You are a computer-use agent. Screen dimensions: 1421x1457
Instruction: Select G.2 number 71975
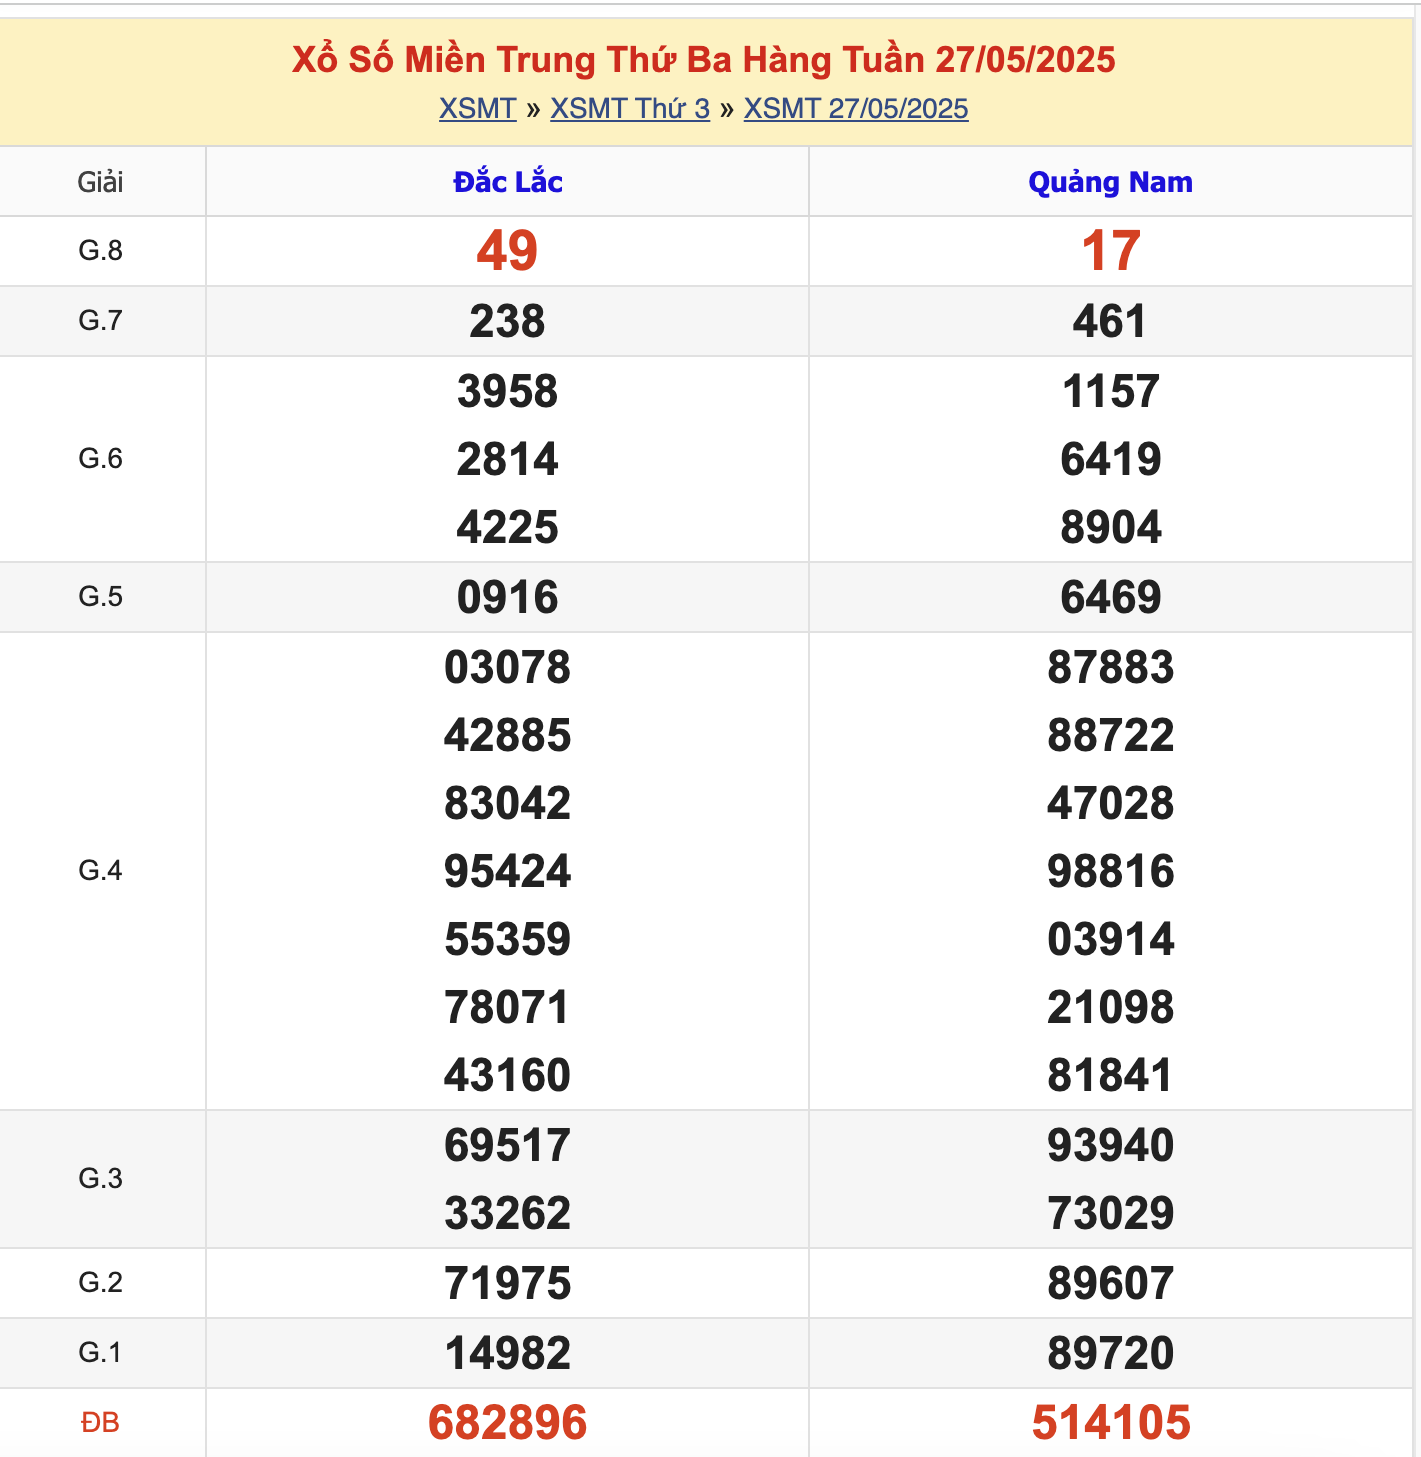point(508,1283)
